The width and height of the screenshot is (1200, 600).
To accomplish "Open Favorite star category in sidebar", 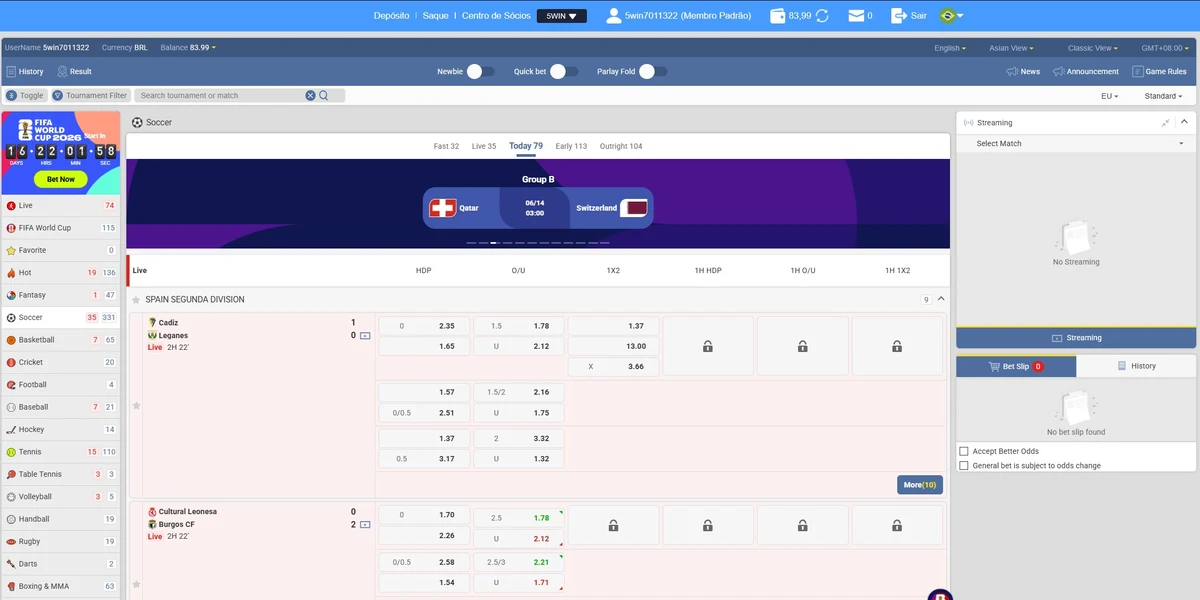I will 60,250.
